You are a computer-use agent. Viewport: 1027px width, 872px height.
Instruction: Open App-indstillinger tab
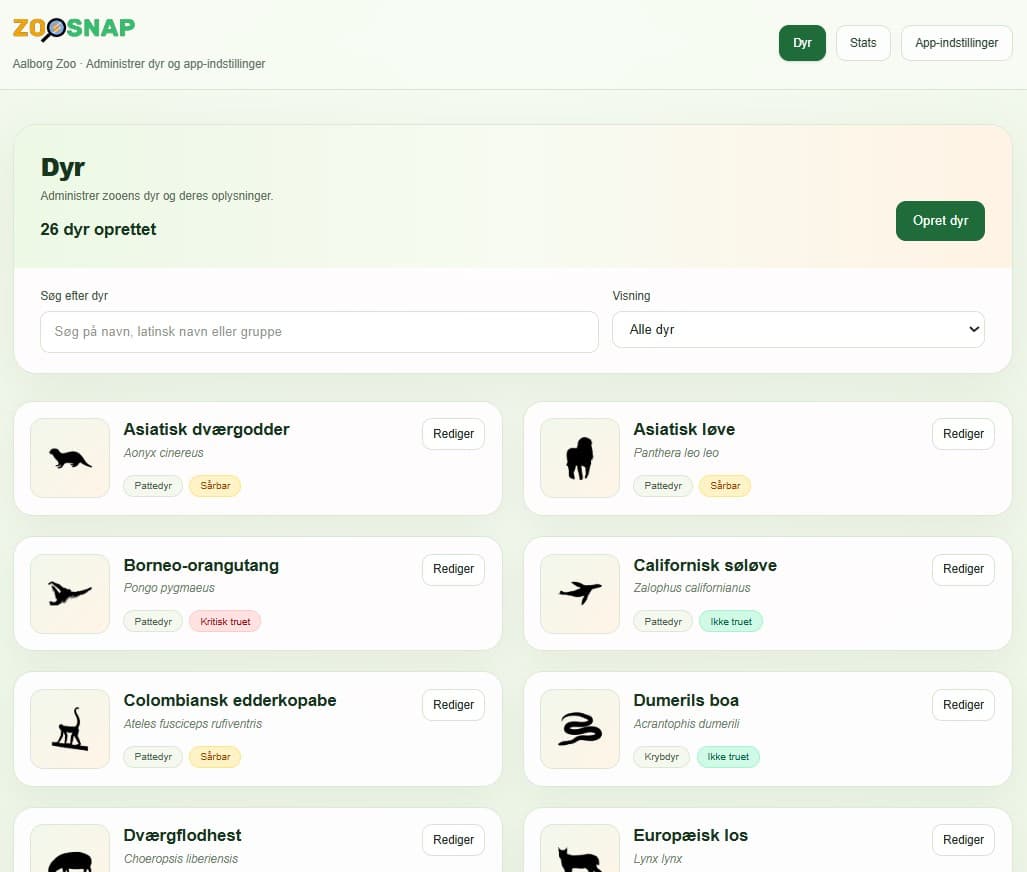pyautogui.click(x=956, y=43)
